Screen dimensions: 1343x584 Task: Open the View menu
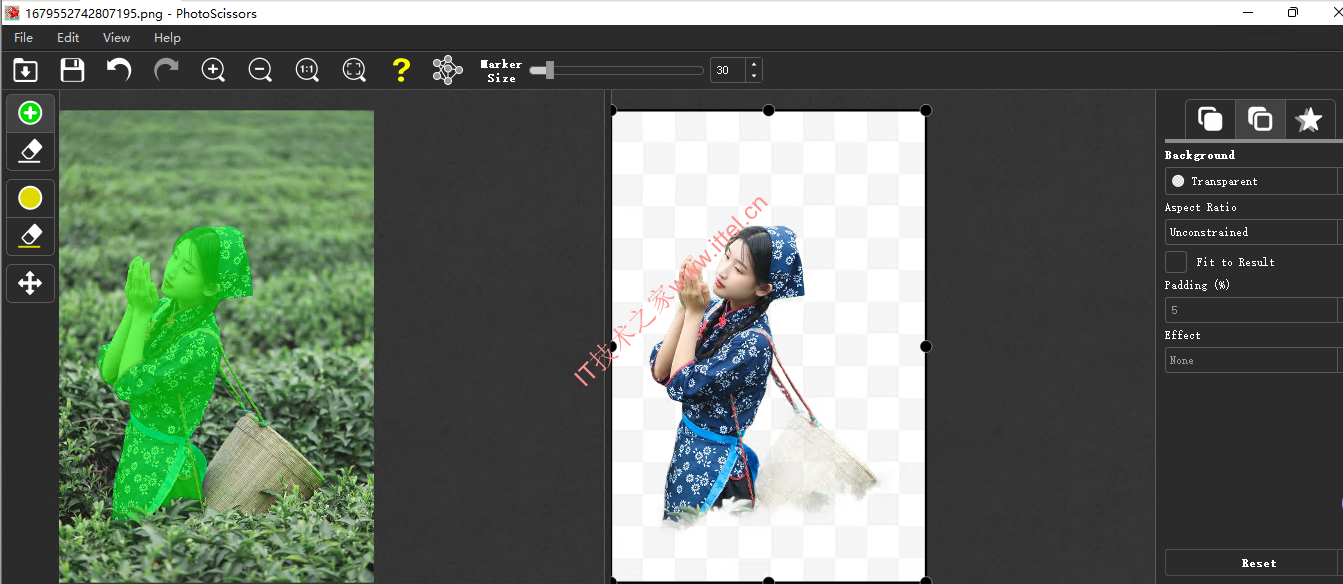click(116, 38)
